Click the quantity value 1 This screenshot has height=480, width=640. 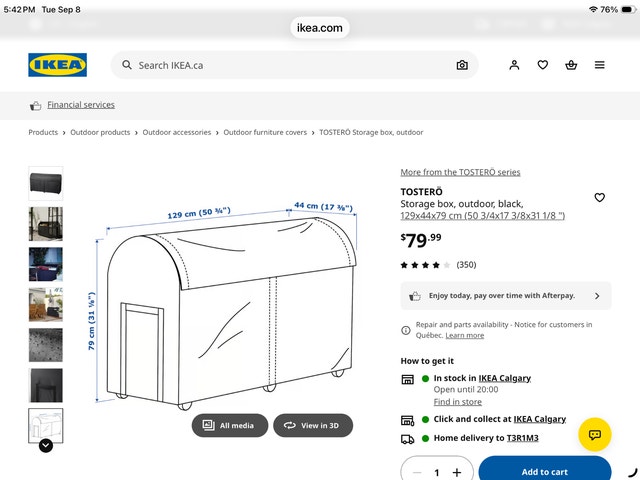click(x=437, y=473)
